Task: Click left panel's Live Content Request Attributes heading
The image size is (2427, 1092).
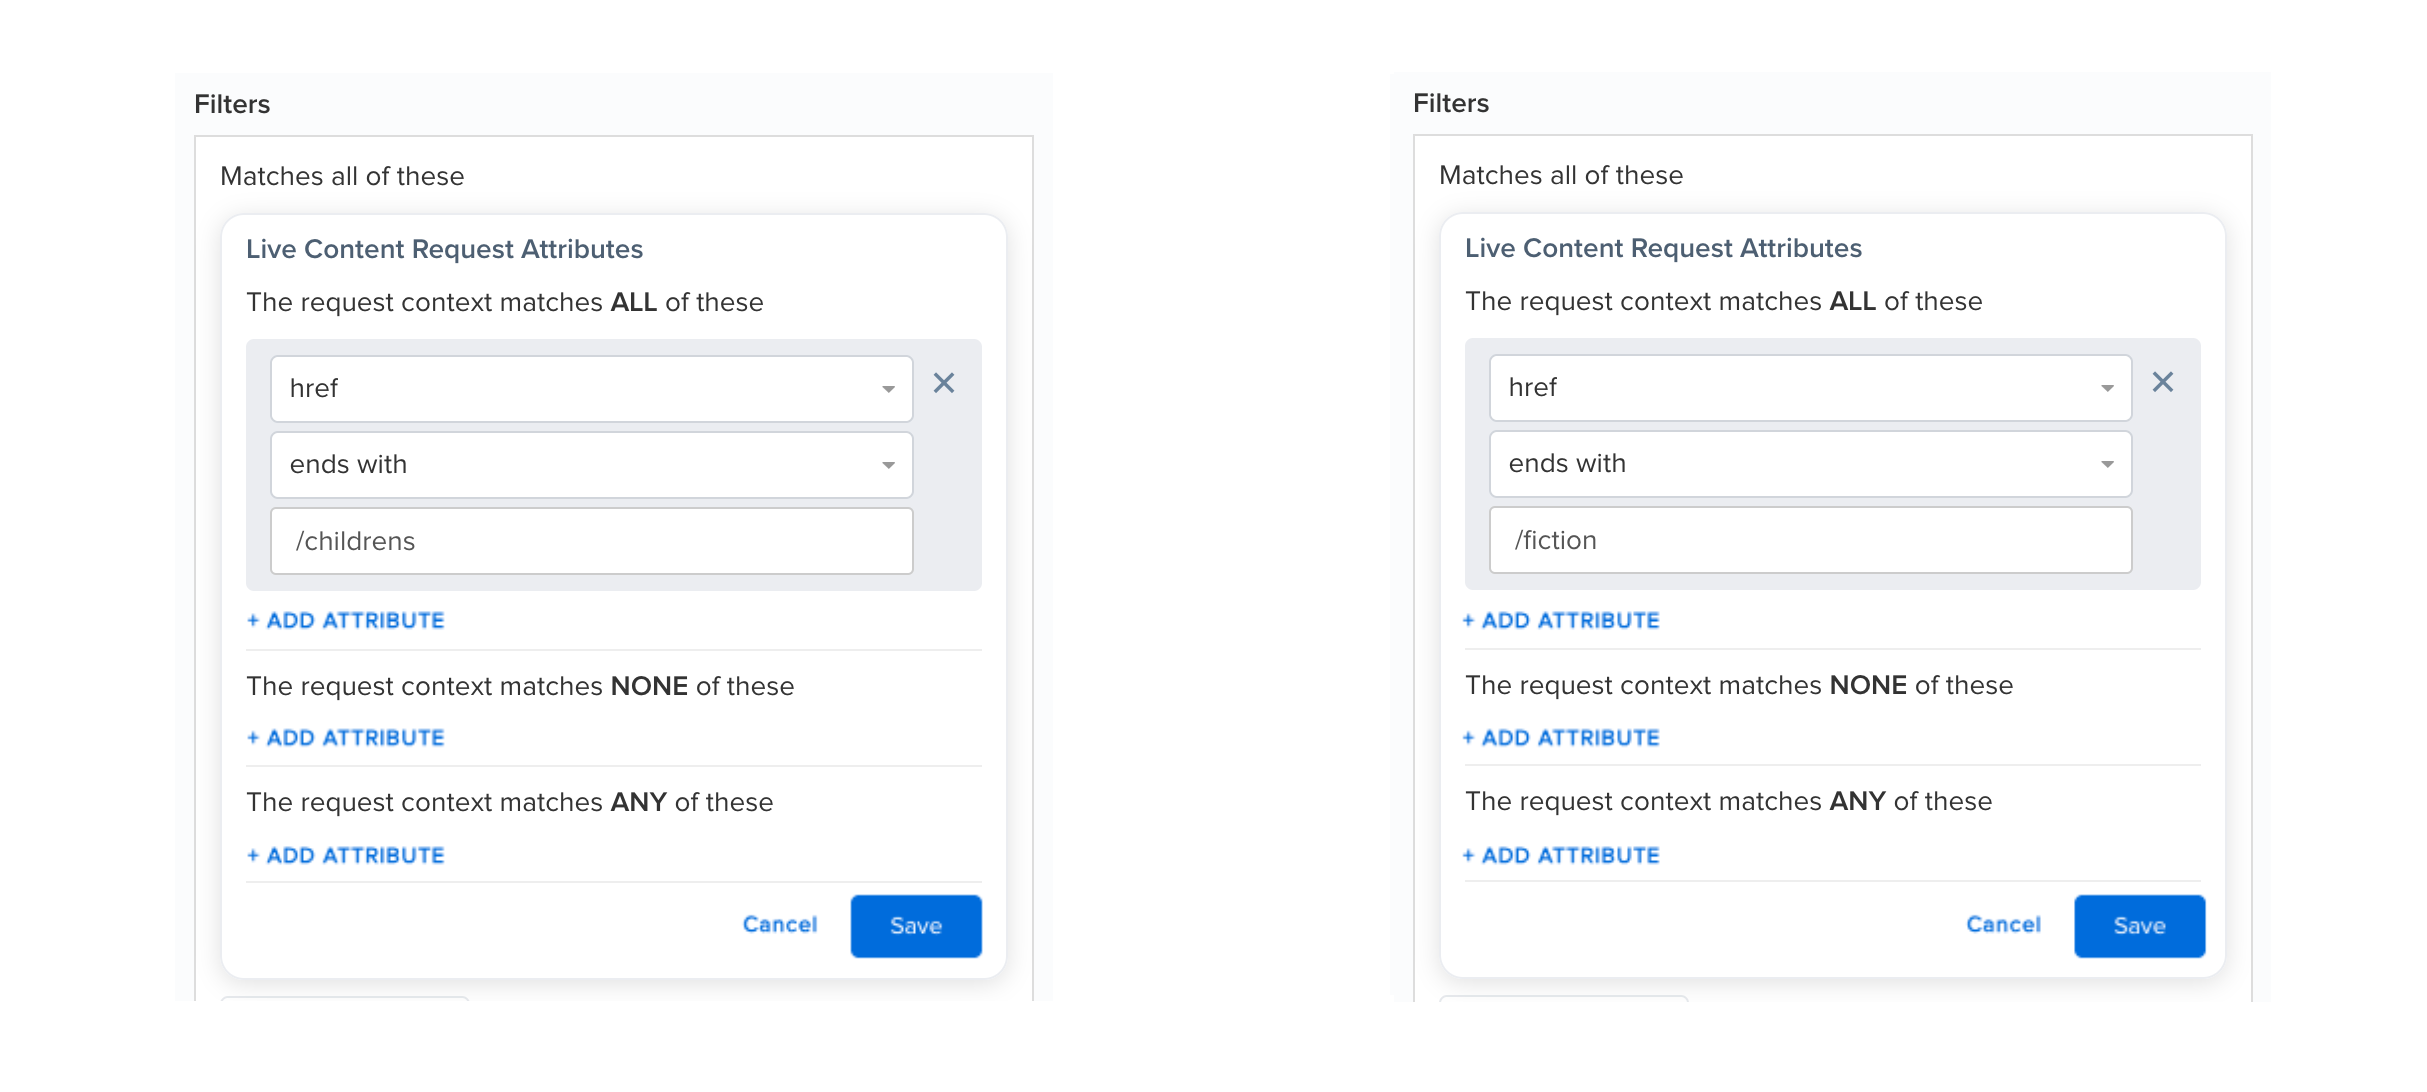Action: [x=445, y=249]
